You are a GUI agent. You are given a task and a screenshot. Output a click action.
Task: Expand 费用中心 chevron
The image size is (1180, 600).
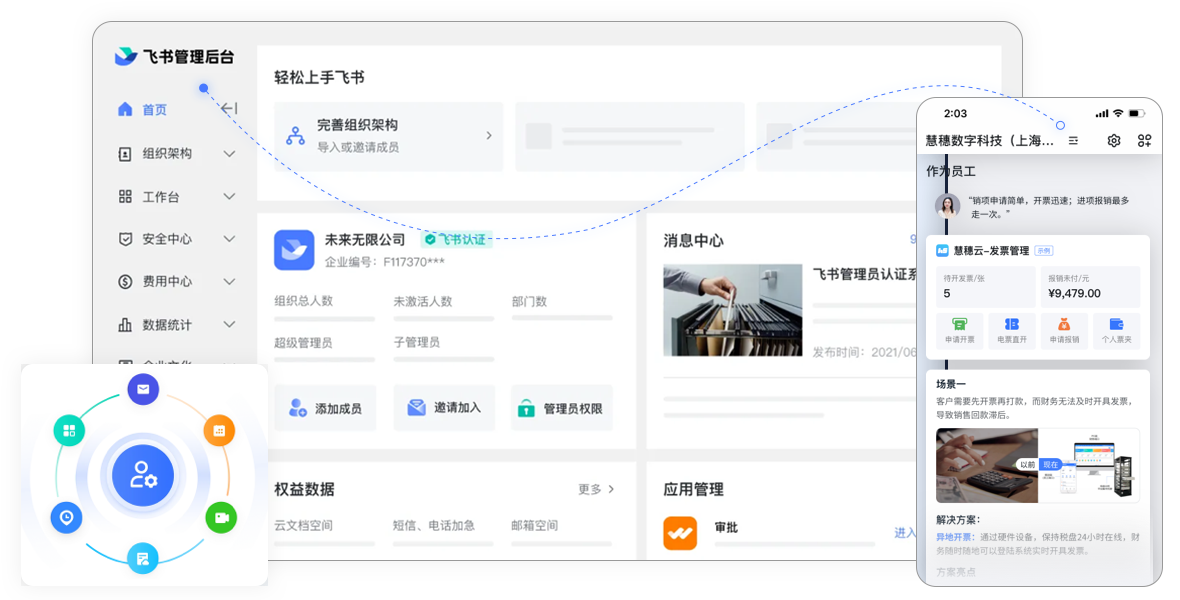pyautogui.click(x=229, y=282)
